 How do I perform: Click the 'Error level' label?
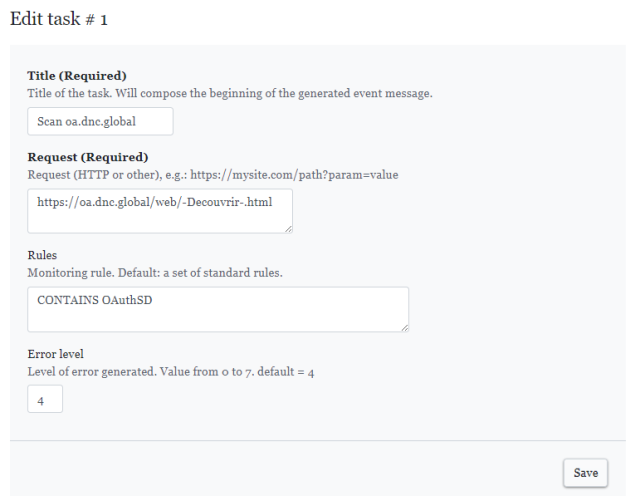[56, 354]
